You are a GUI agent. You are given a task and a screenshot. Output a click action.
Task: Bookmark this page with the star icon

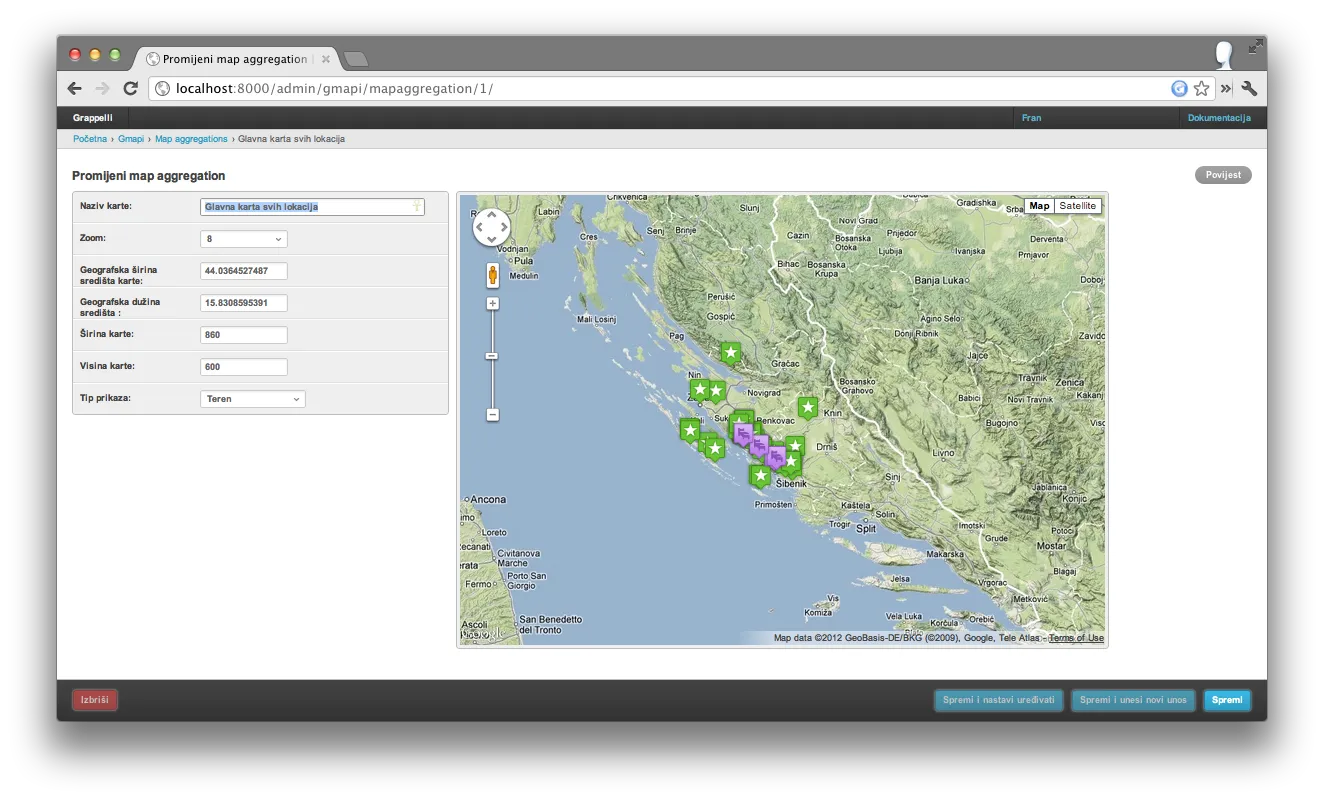[1201, 88]
